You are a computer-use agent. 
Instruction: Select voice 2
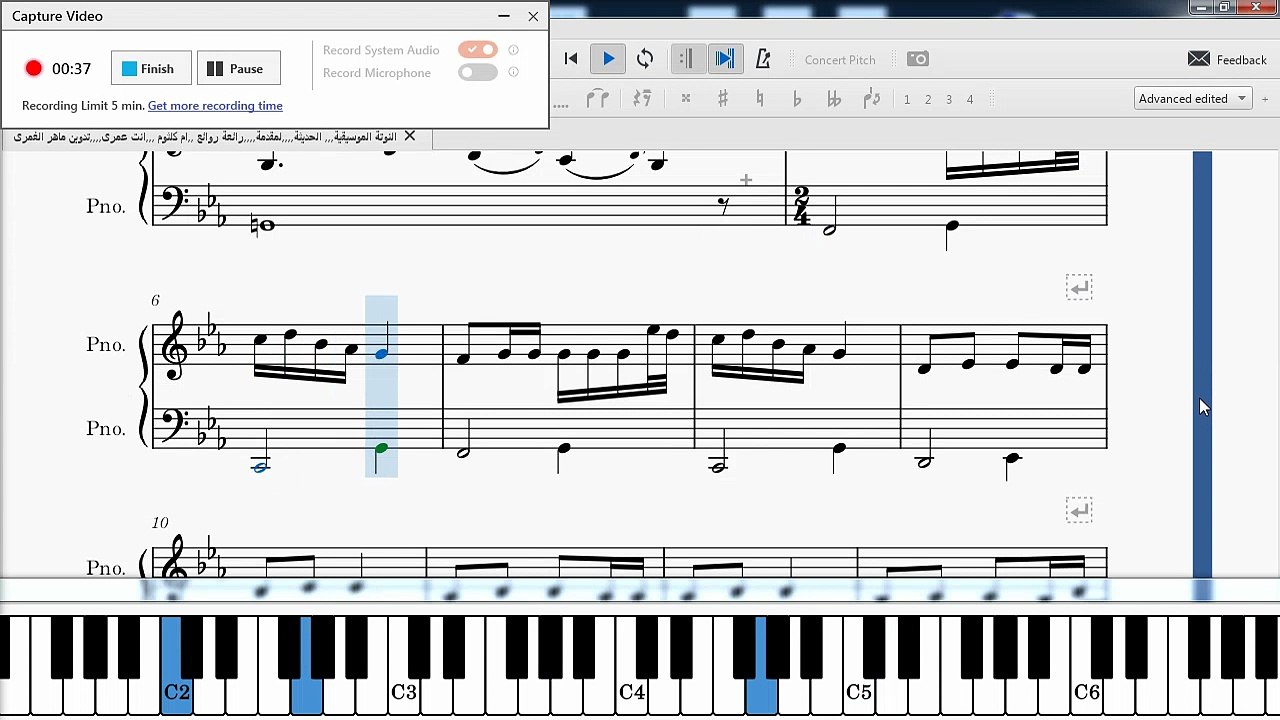click(x=928, y=99)
